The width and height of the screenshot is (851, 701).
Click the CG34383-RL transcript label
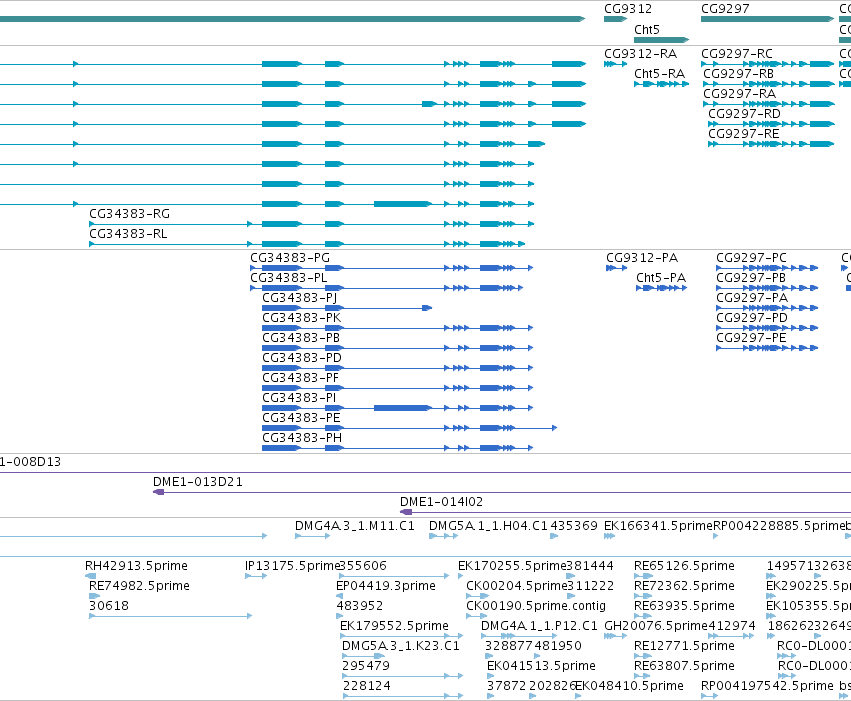(x=128, y=234)
